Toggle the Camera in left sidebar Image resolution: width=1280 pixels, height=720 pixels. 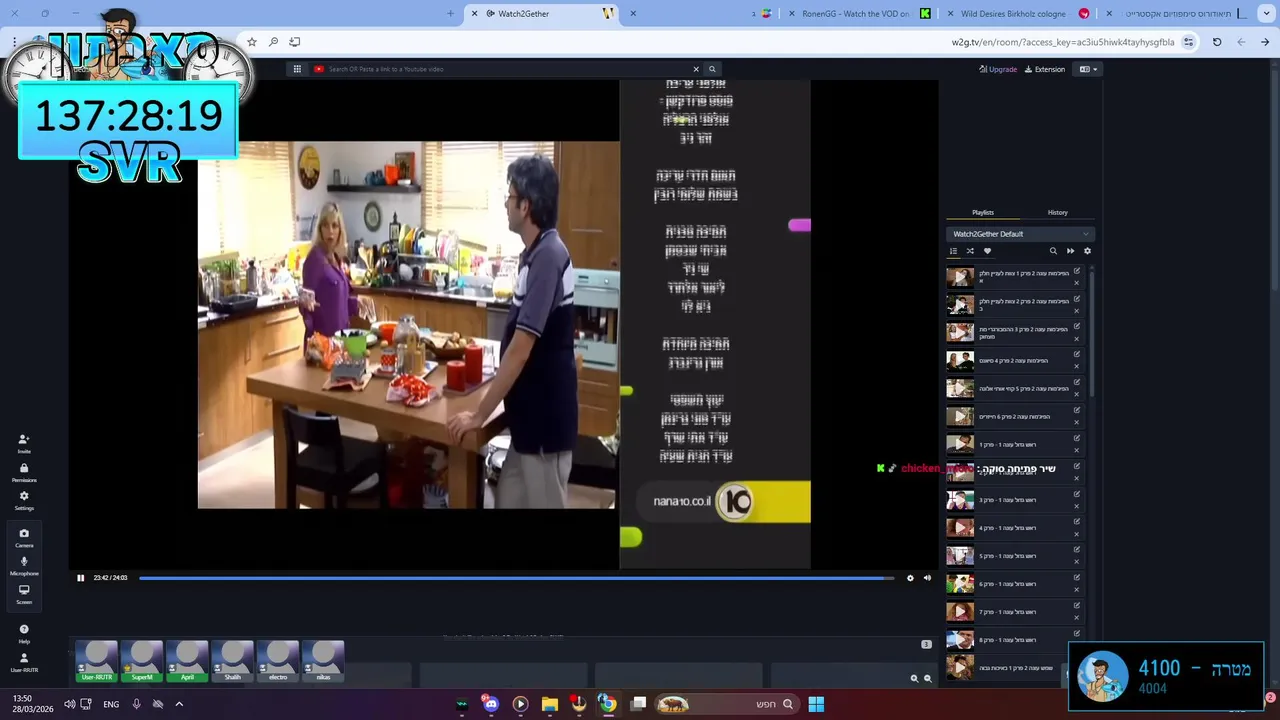click(x=24, y=537)
